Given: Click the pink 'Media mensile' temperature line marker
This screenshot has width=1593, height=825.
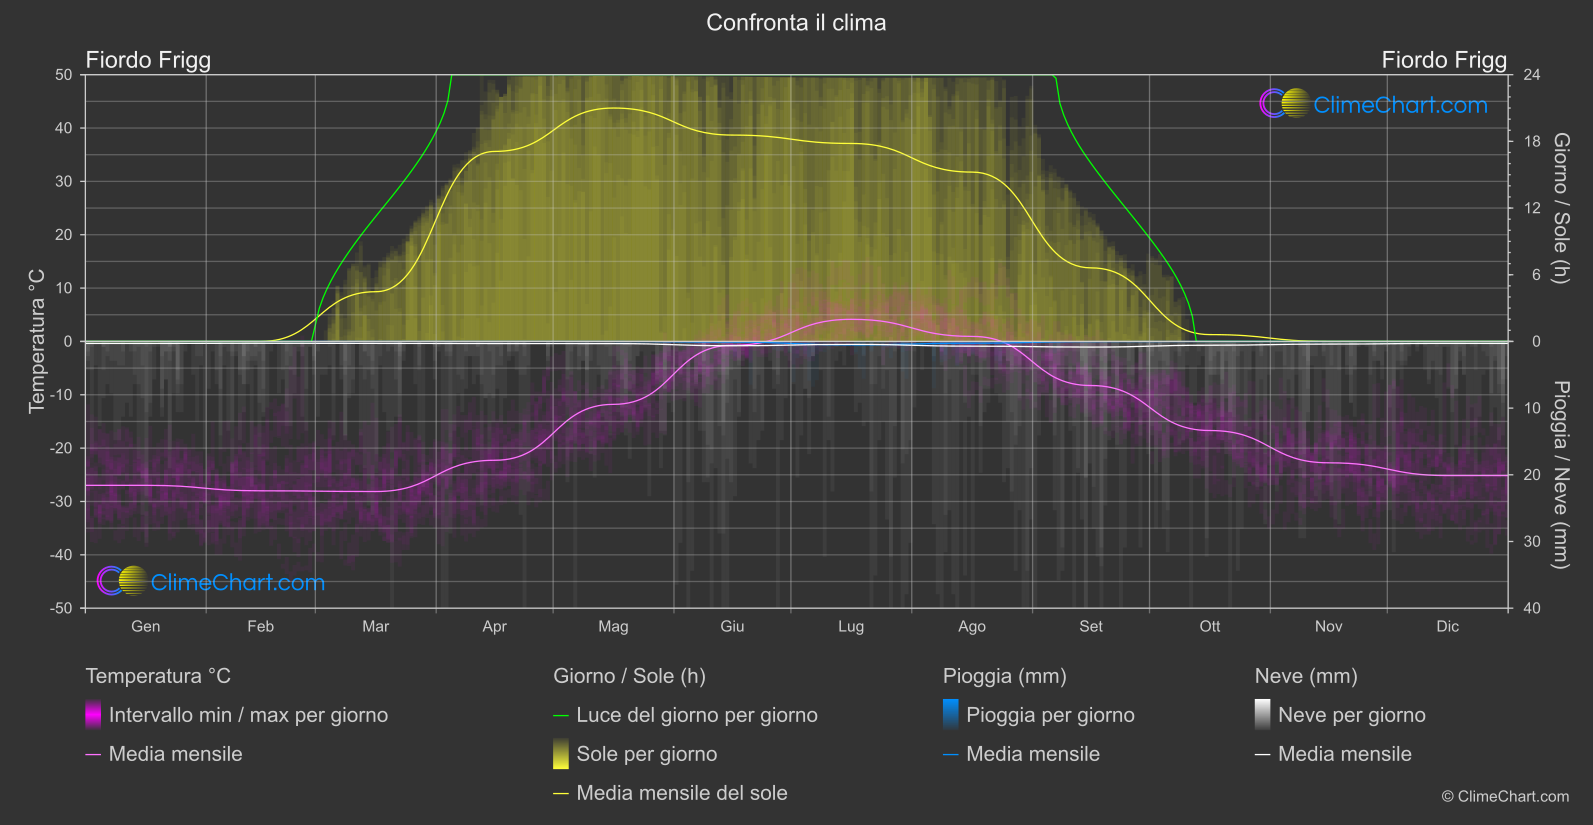Looking at the screenshot, I should (x=93, y=755).
